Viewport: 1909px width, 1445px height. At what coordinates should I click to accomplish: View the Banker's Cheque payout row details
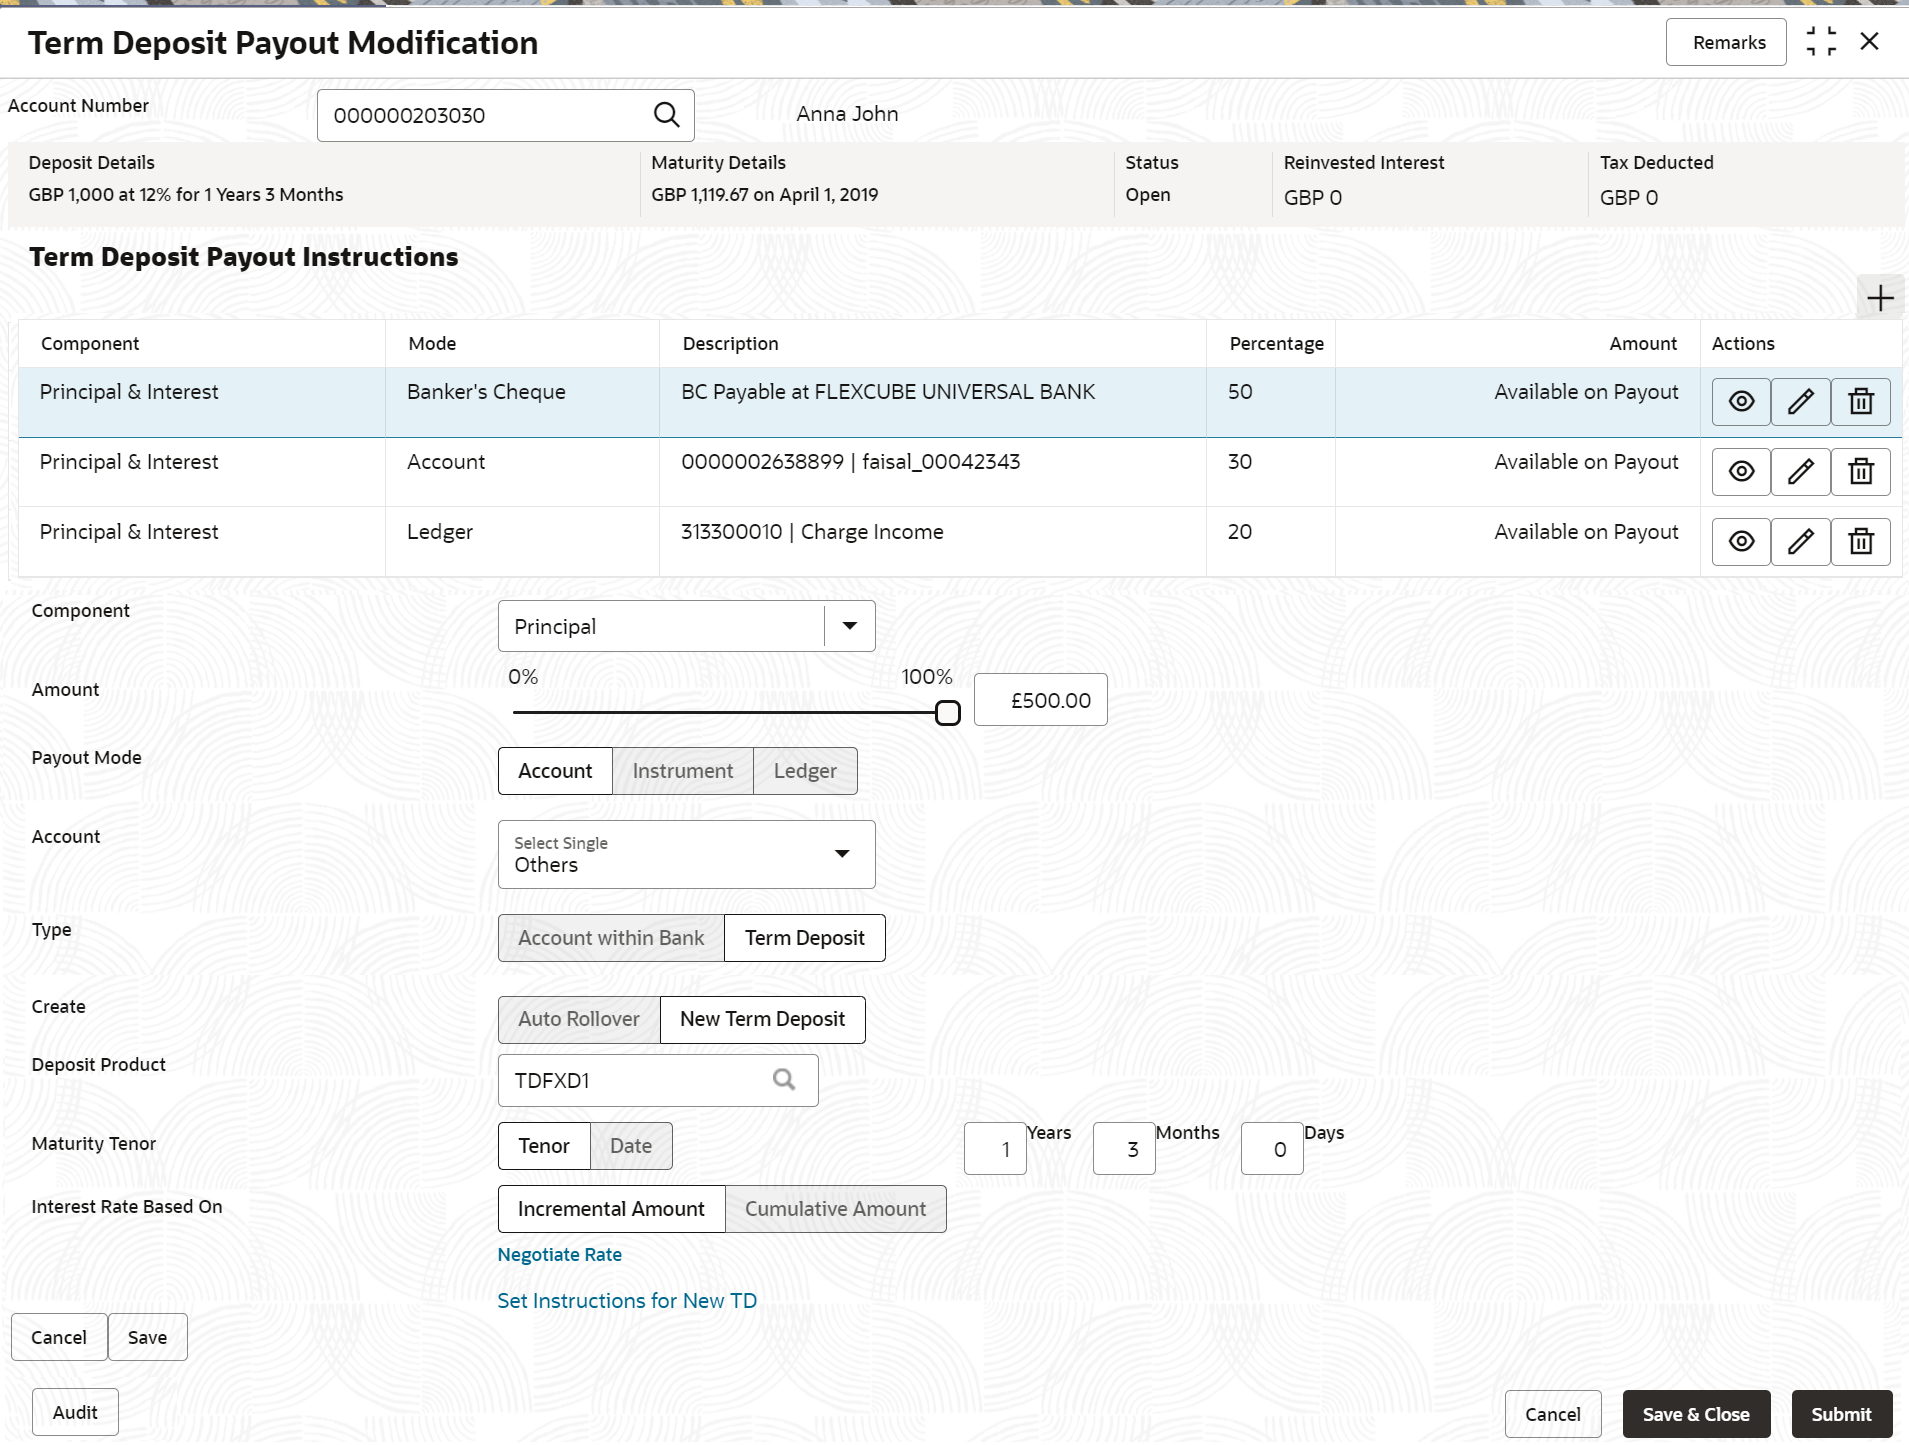pyautogui.click(x=1741, y=402)
